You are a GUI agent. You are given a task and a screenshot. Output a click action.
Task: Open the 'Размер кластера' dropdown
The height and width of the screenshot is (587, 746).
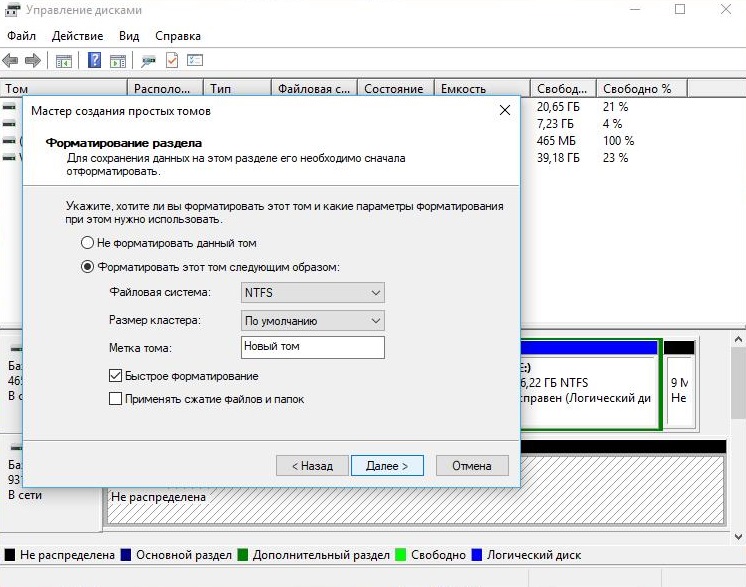point(313,321)
